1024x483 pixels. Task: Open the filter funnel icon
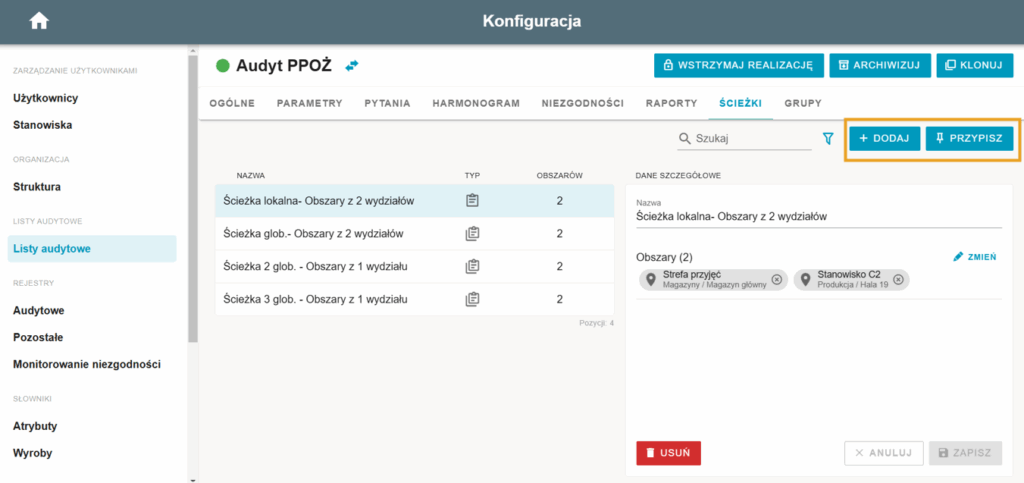(828, 138)
